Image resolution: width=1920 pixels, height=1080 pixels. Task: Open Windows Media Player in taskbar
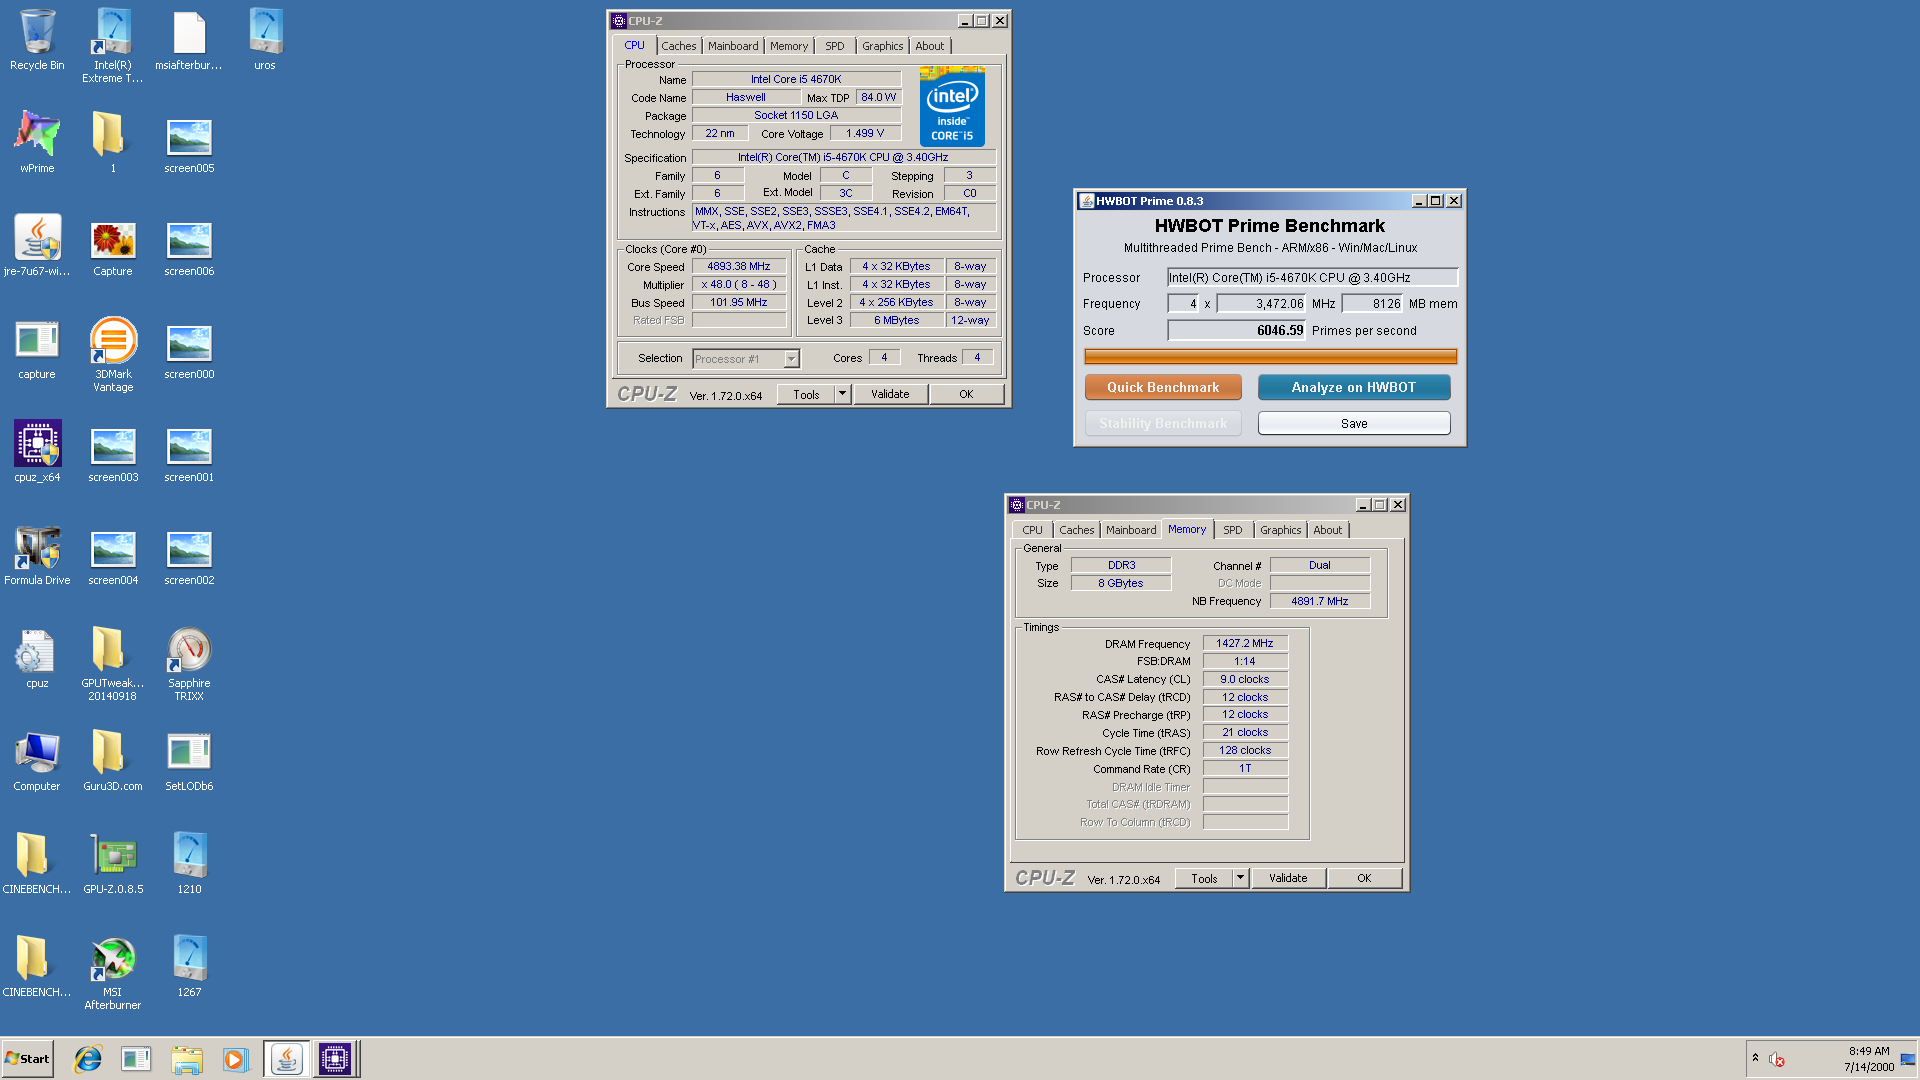click(x=235, y=1059)
